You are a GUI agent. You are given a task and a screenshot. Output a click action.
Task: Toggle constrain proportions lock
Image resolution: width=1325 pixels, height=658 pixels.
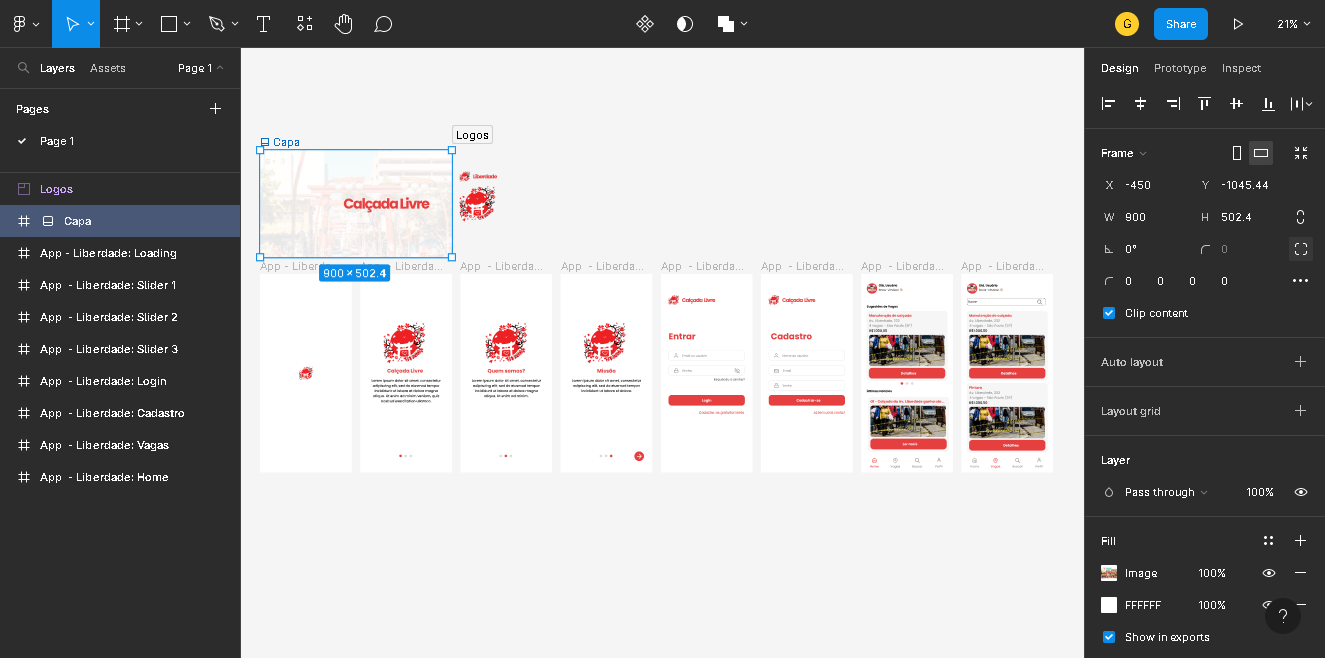click(1301, 217)
